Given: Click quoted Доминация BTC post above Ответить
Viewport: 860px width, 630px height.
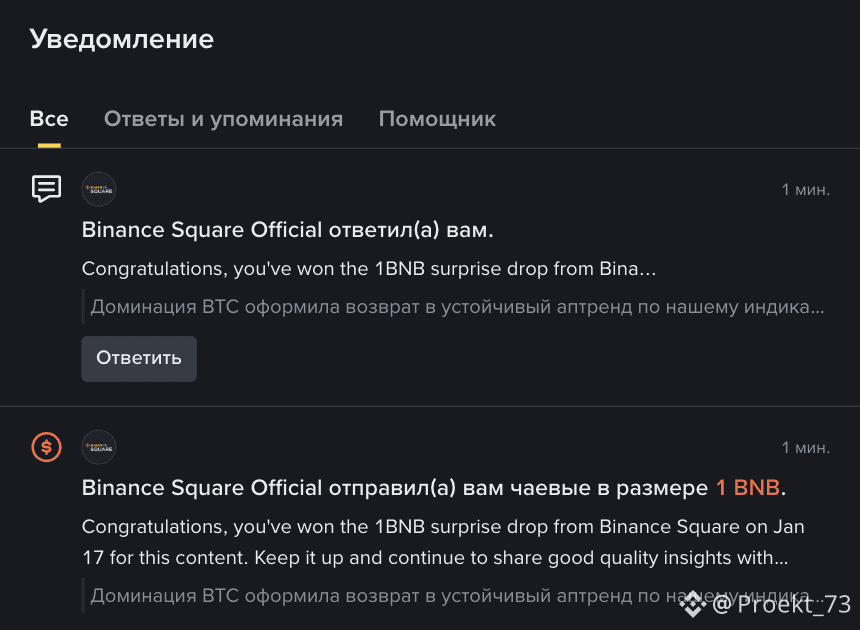Looking at the screenshot, I should (x=457, y=307).
